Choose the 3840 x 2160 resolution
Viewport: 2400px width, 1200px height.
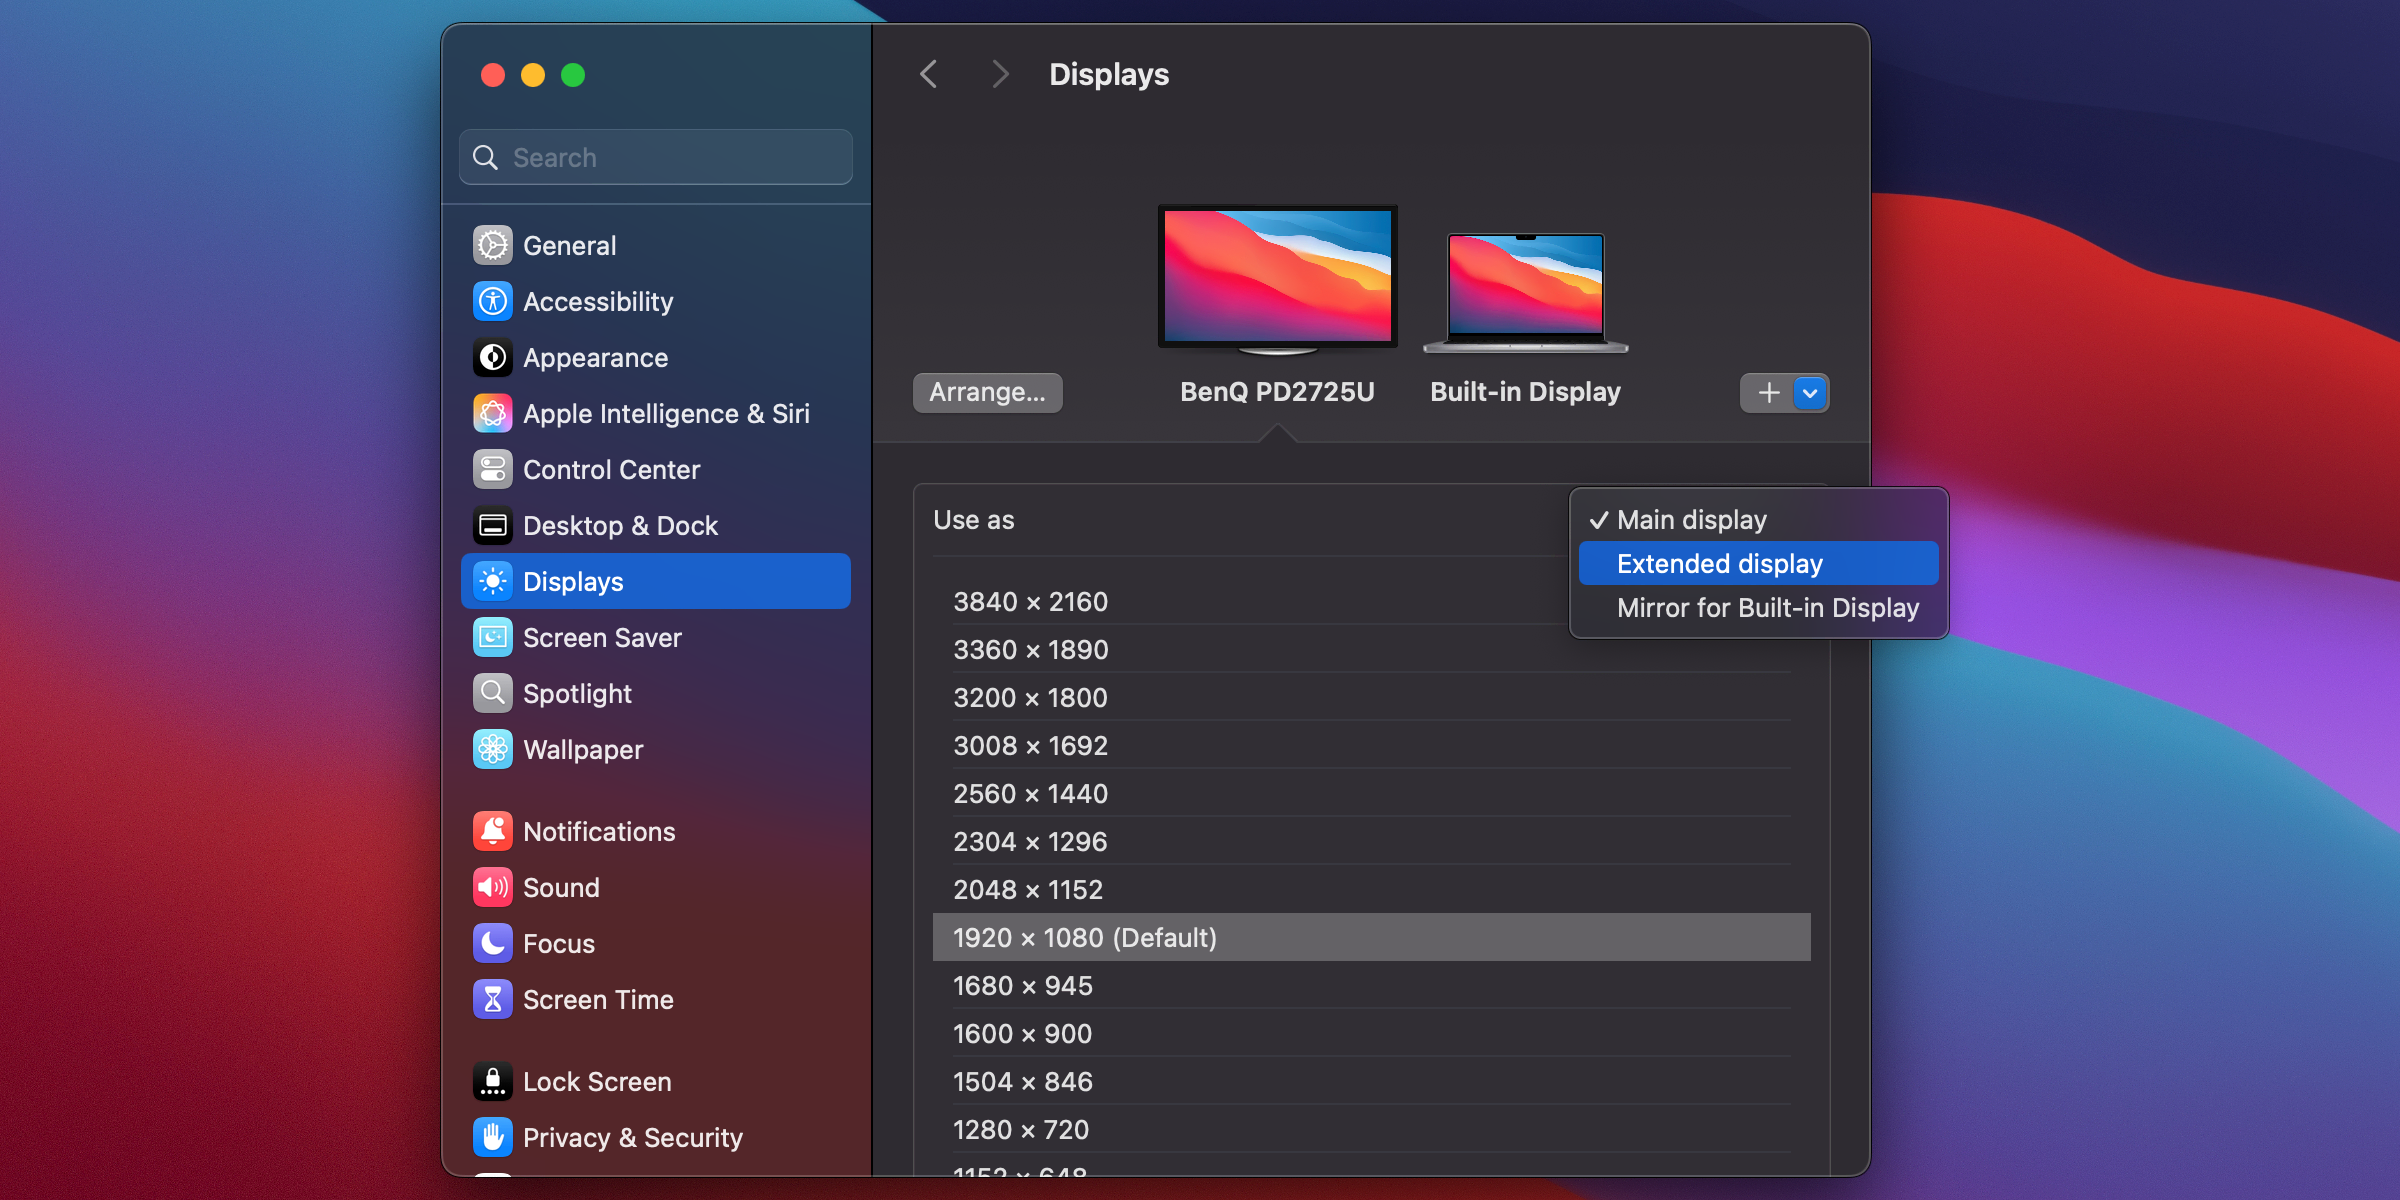(x=1030, y=601)
